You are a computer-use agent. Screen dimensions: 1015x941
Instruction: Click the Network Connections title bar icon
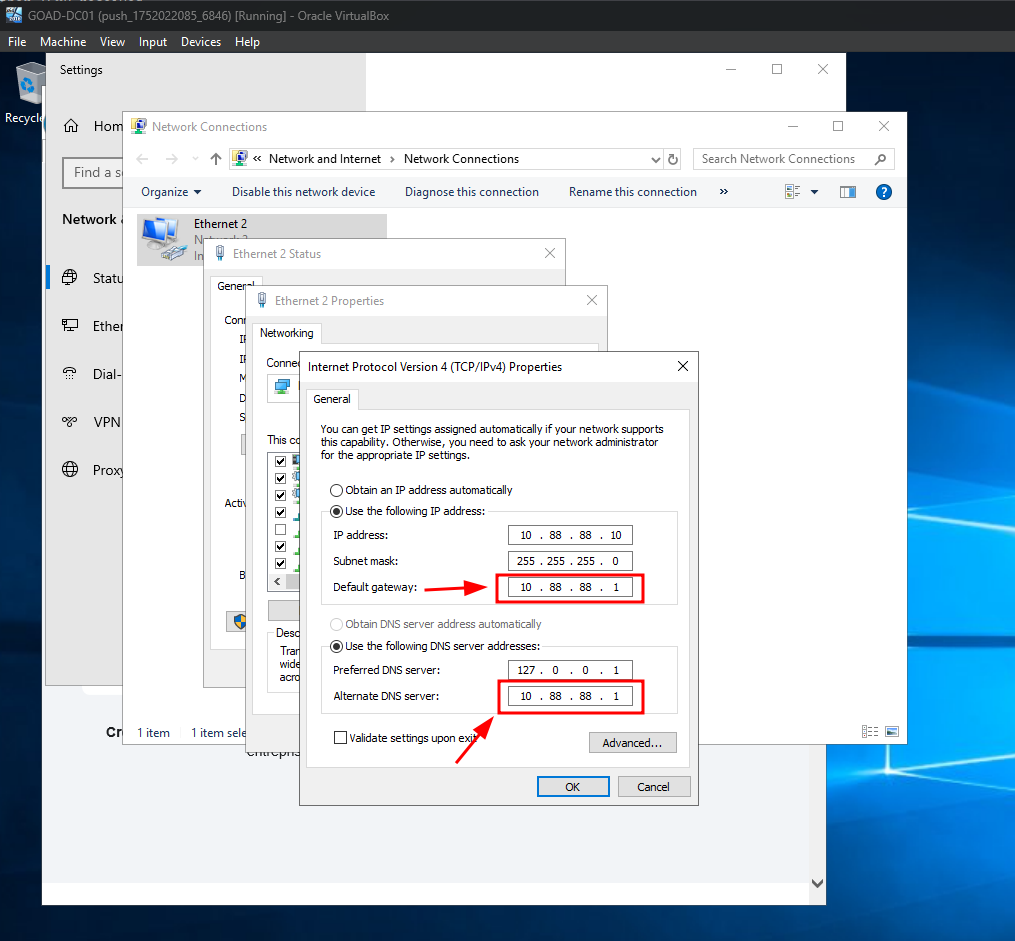click(x=139, y=126)
